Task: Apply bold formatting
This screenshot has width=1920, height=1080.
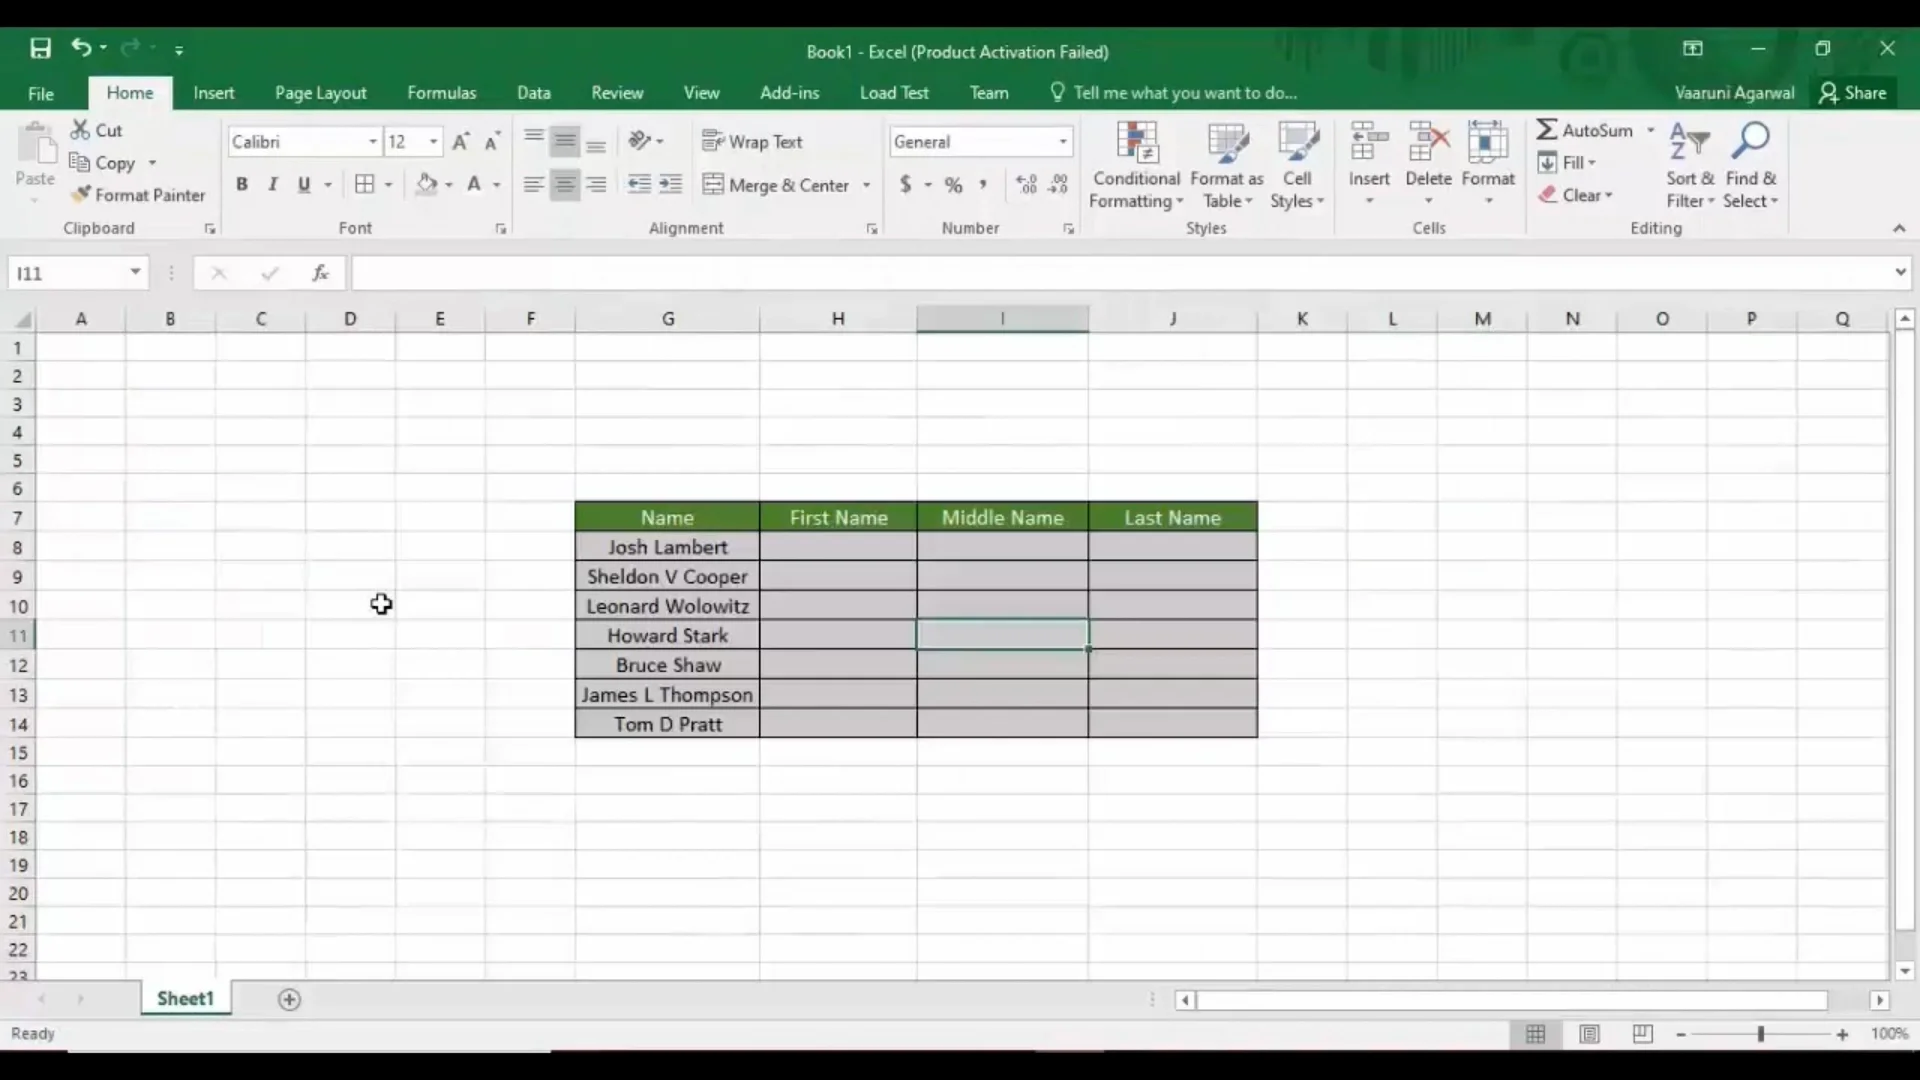Action: pos(242,185)
